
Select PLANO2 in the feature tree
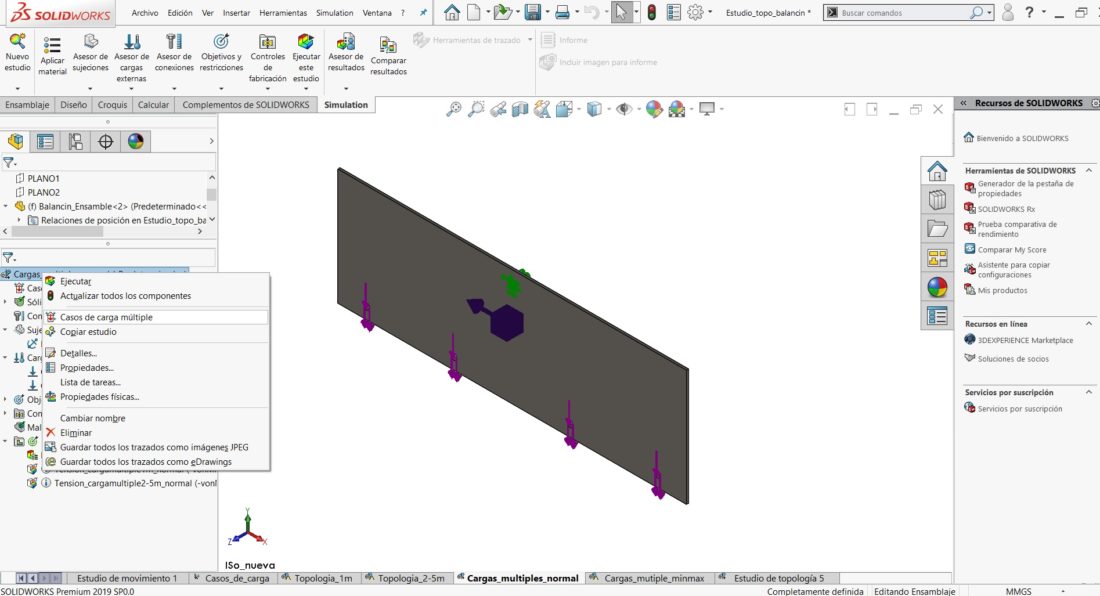coord(43,192)
